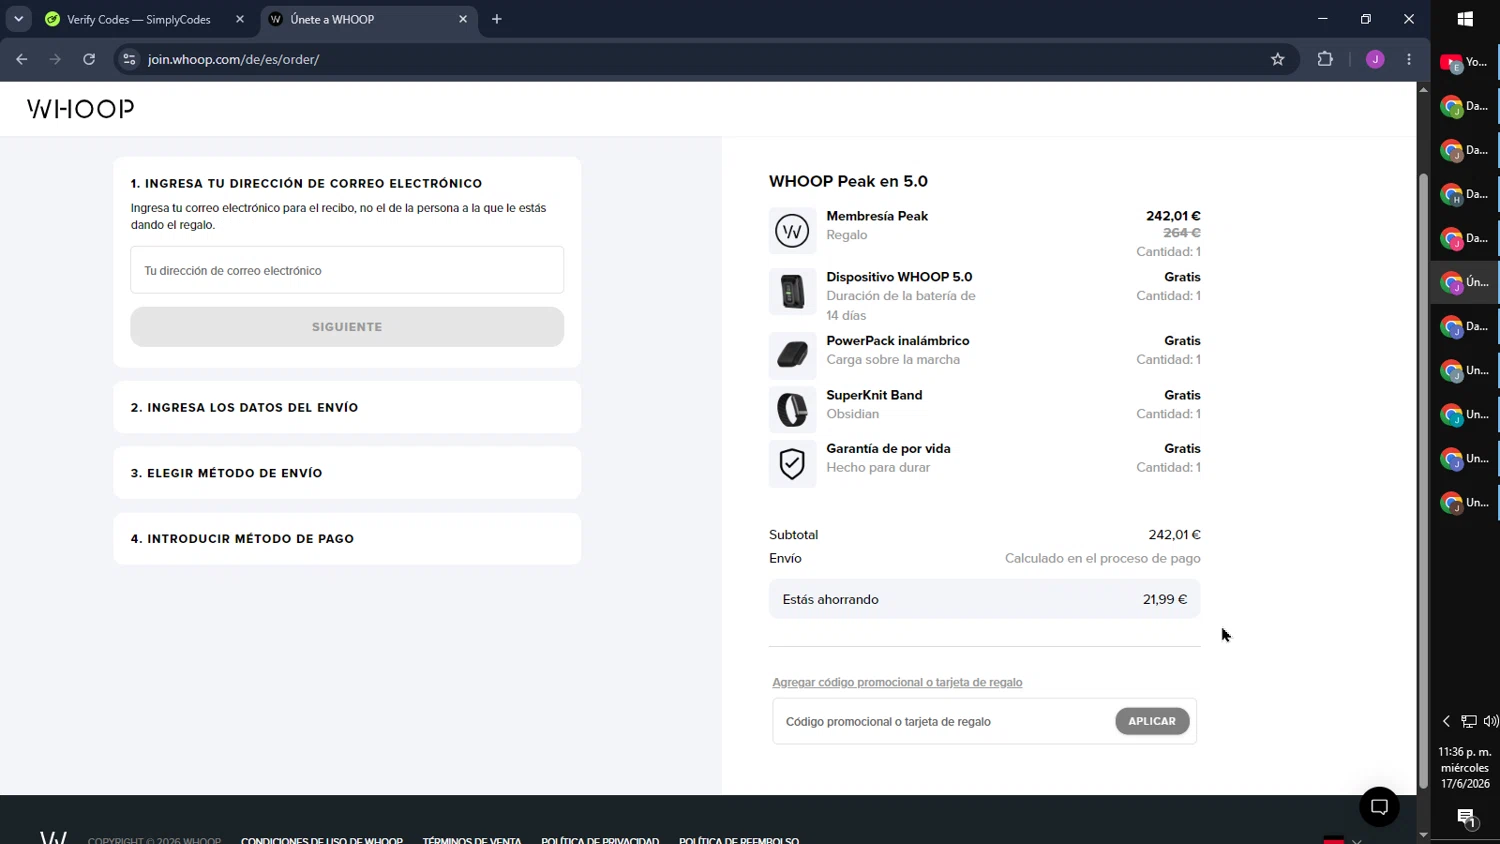Open the Política de privacidad footer link
The height and width of the screenshot is (844, 1500).
point(600,840)
